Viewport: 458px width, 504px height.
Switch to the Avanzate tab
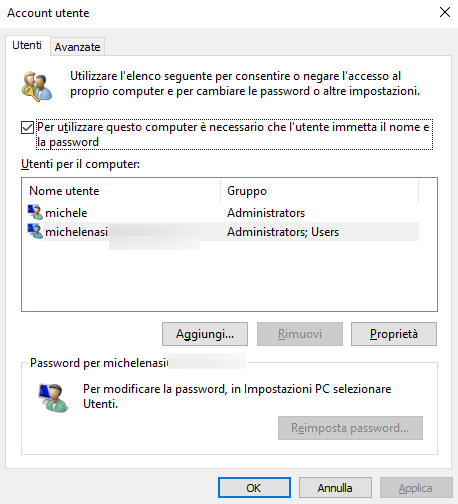click(77, 47)
